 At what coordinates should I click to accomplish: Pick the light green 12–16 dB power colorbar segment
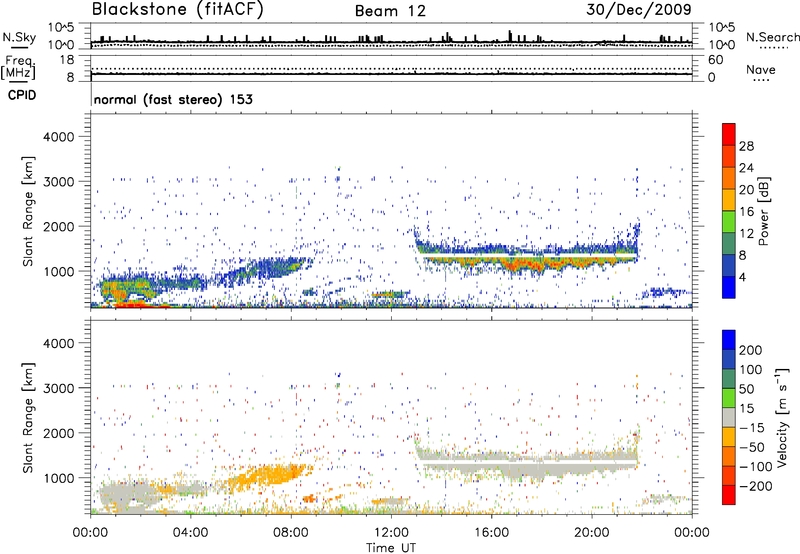click(729, 222)
